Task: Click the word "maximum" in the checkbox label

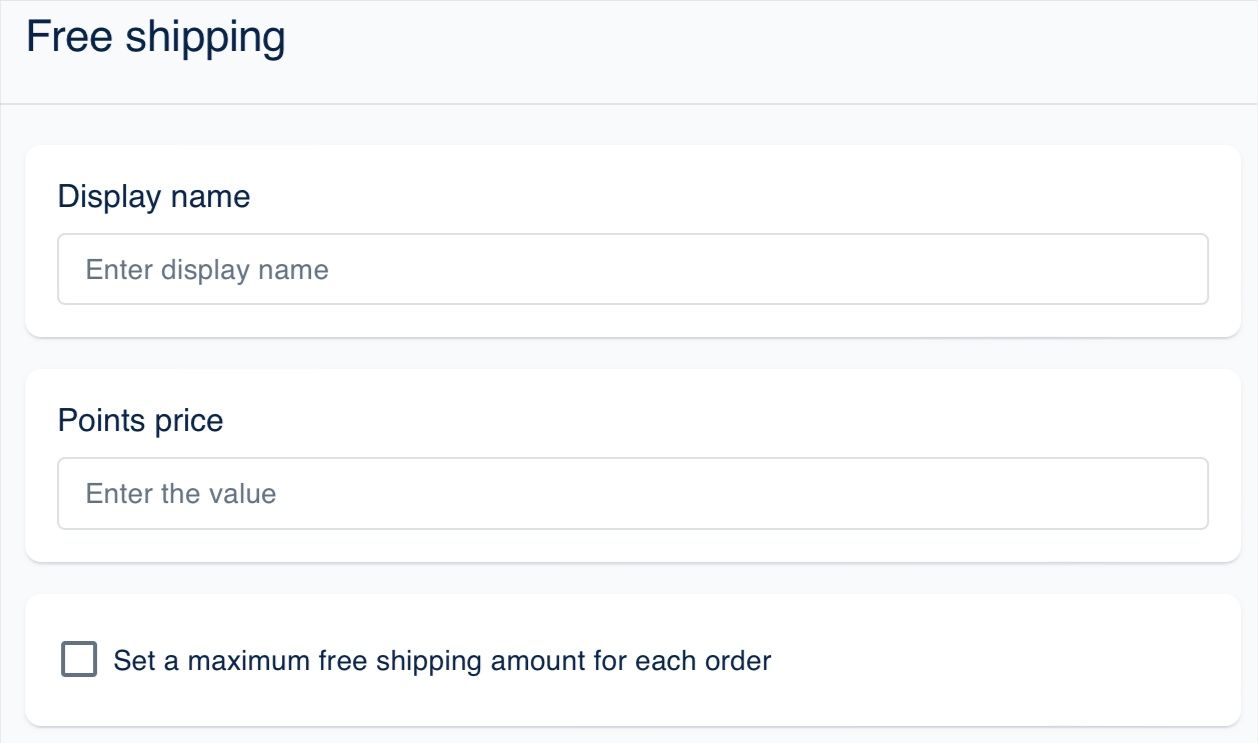Action: (x=248, y=661)
